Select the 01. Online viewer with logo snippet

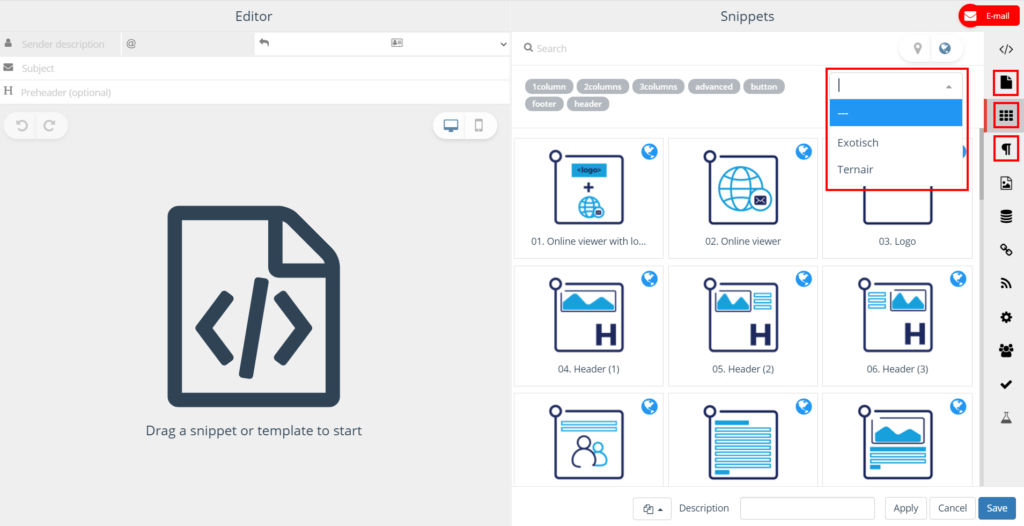588,198
